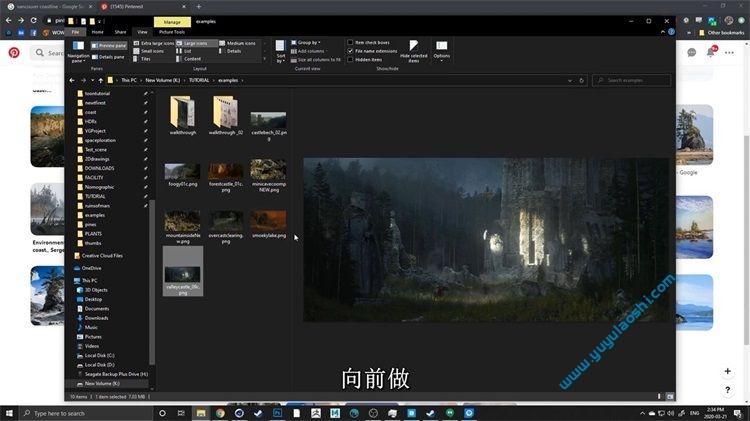The width and height of the screenshot is (750, 421).
Task: Choose Small icons layout
Action: tap(149, 51)
